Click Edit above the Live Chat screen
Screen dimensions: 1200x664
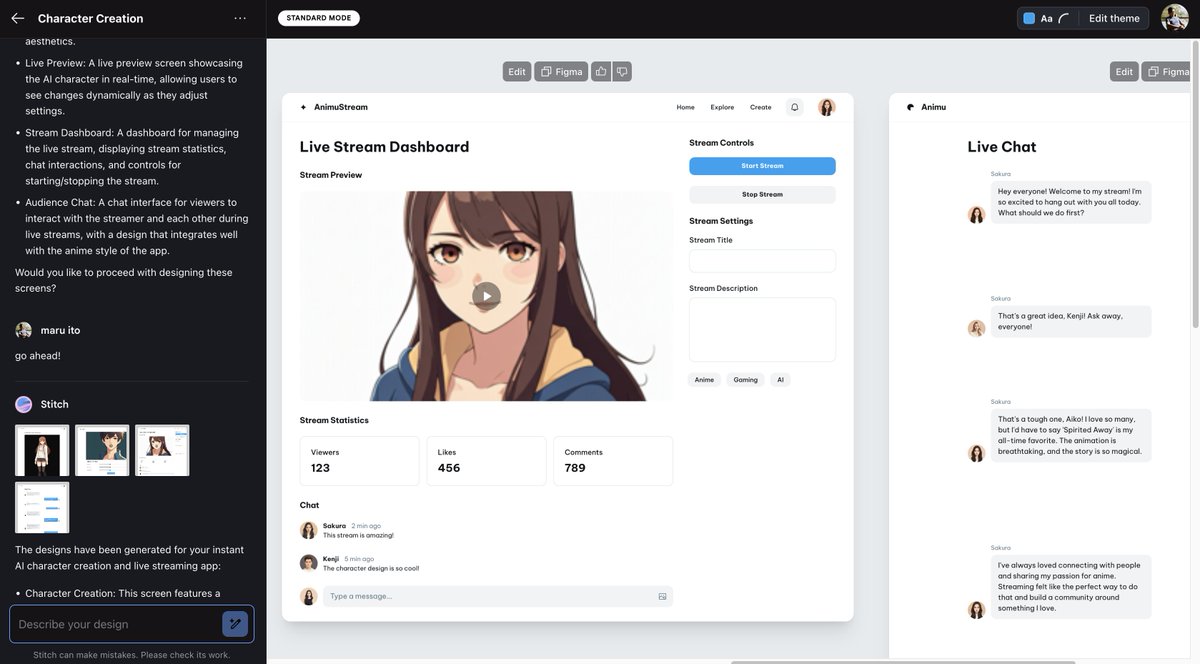coord(1124,72)
